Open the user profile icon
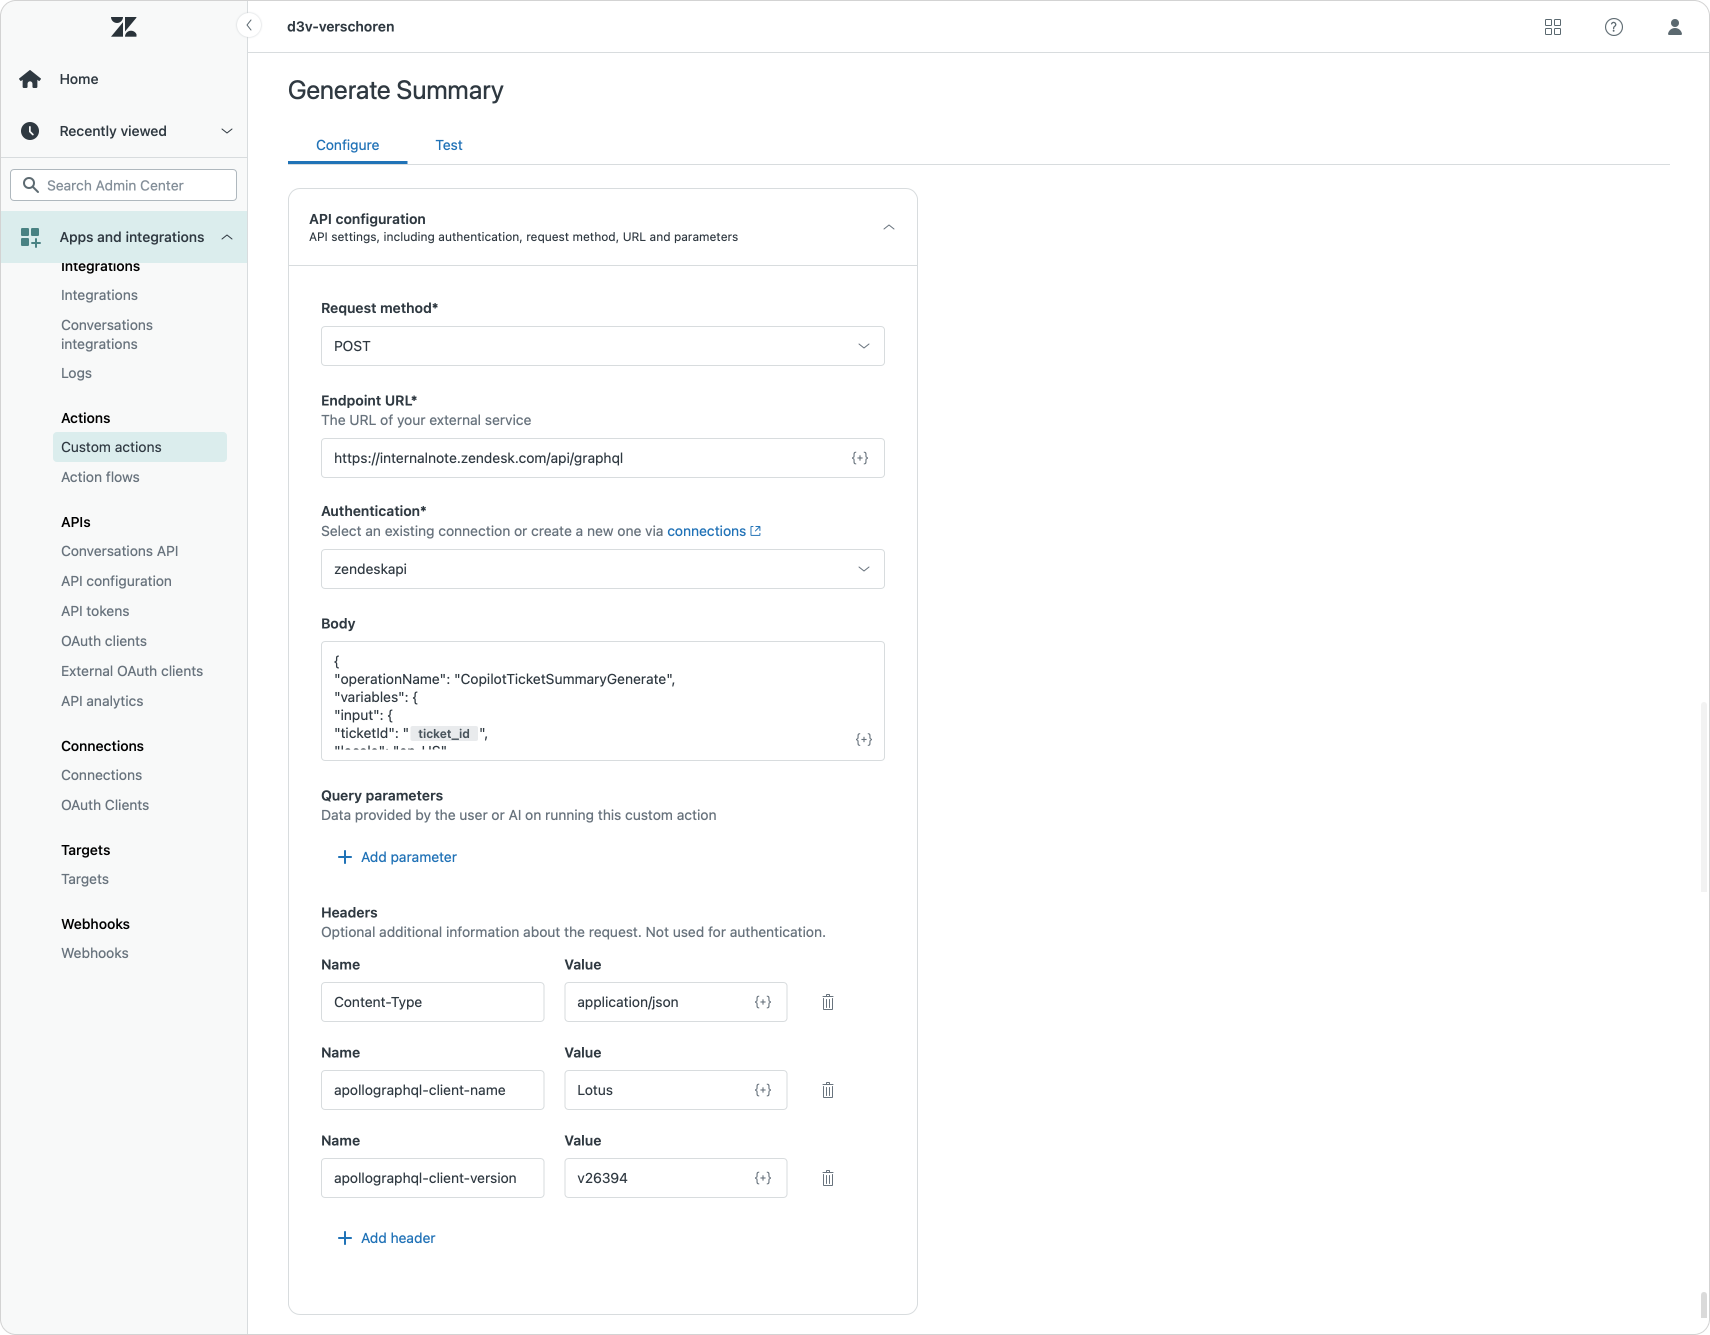The height and width of the screenshot is (1335, 1710). click(1674, 27)
